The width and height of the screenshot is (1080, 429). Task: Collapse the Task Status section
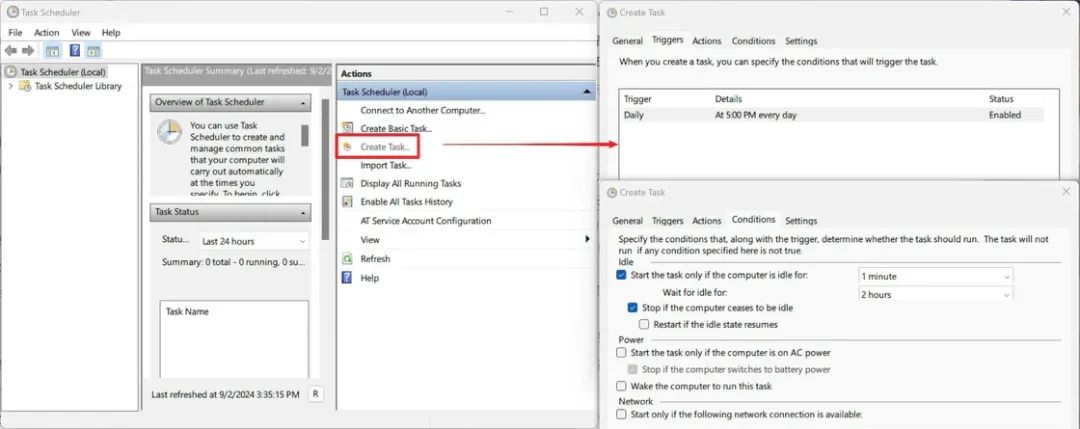[302, 212]
